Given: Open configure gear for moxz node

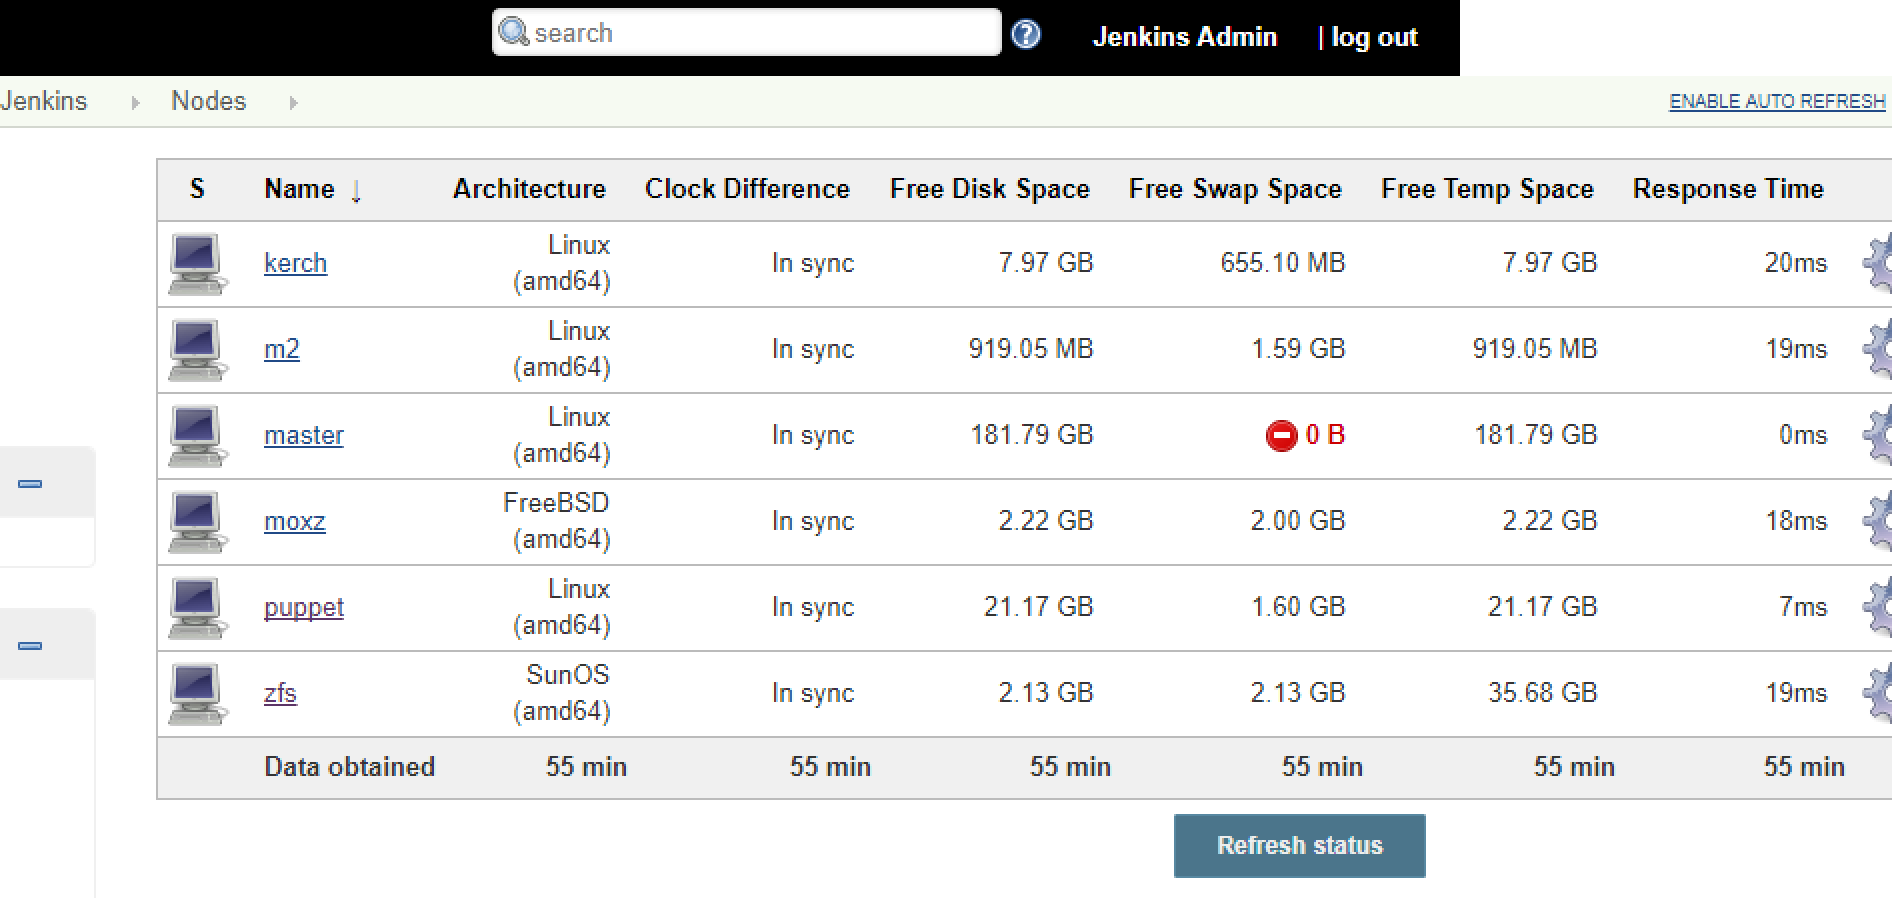Looking at the screenshot, I should tap(1877, 521).
